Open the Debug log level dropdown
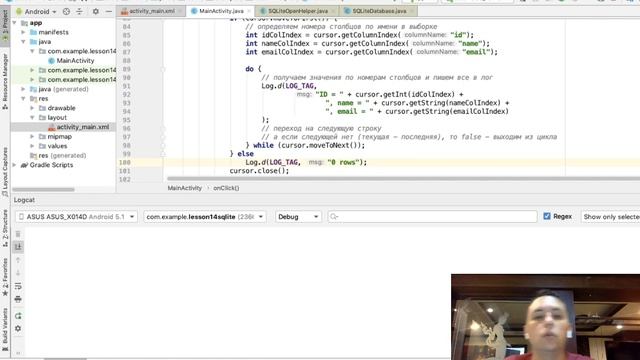 298,217
